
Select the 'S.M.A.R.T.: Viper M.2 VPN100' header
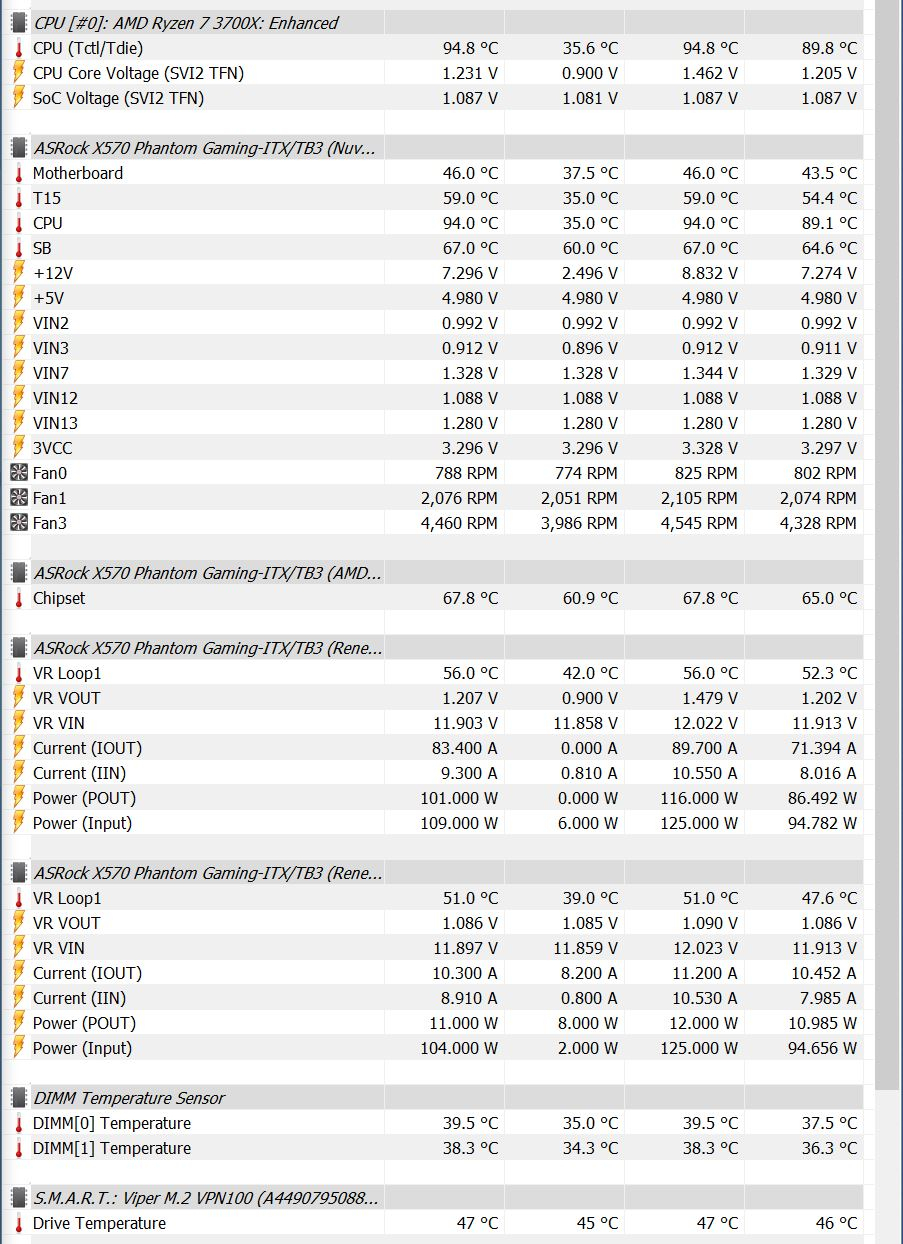[x=207, y=1197]
